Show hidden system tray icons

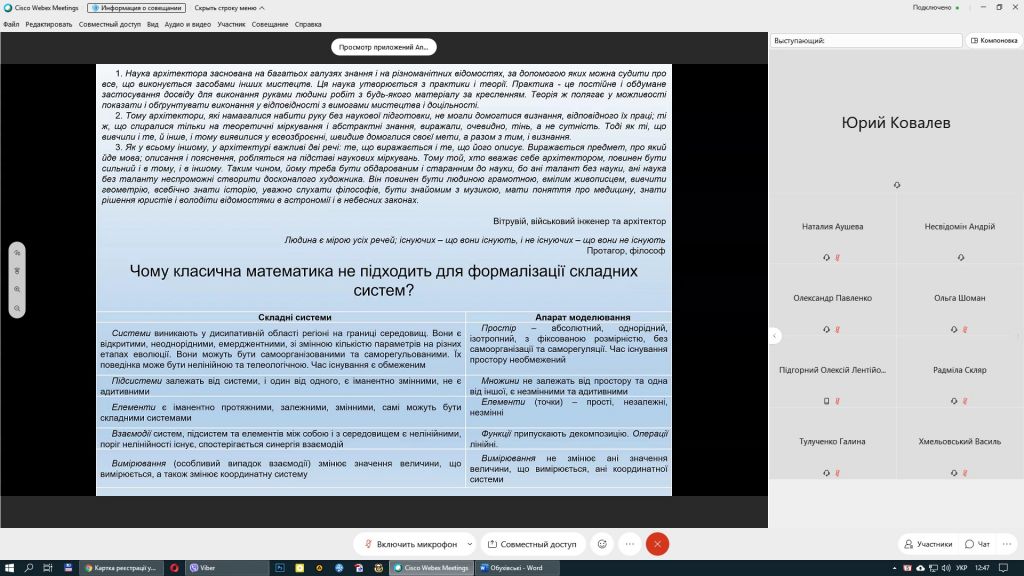coord(895,568)
